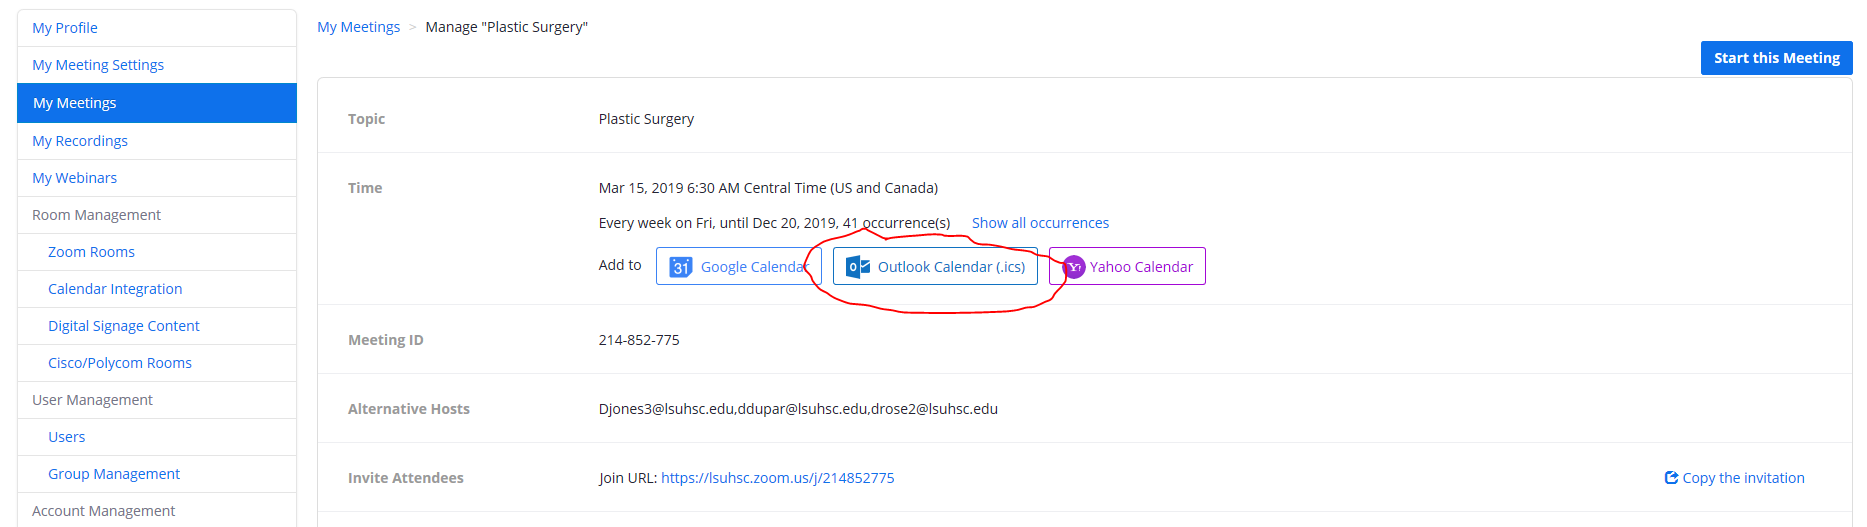Click the Outlook Calendar icon
The width and height of the screenshot is (1867, 527).
pyautogui.click(x=857, y=267)
